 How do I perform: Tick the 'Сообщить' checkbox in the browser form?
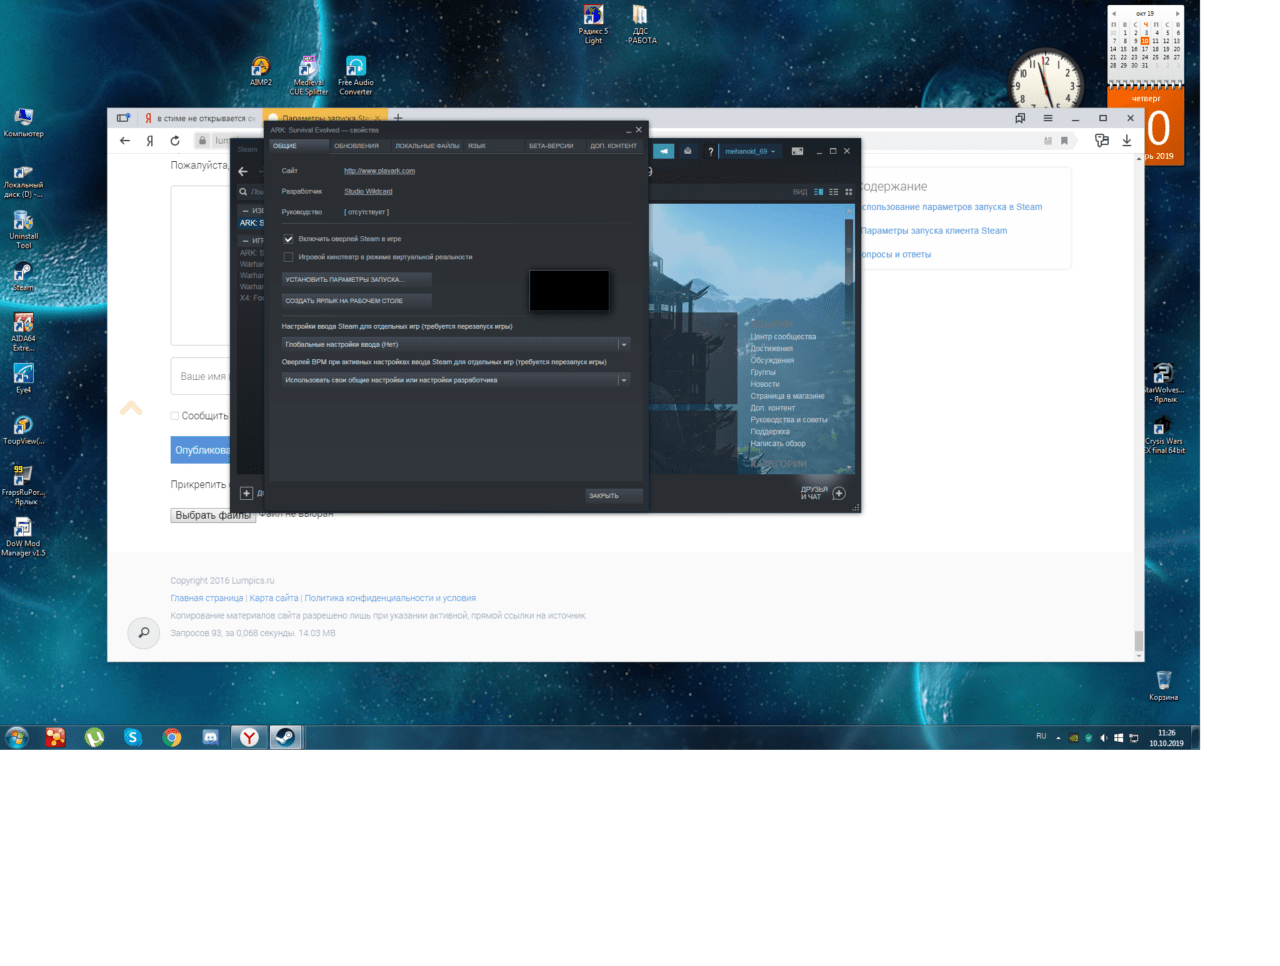coord(174,416)
